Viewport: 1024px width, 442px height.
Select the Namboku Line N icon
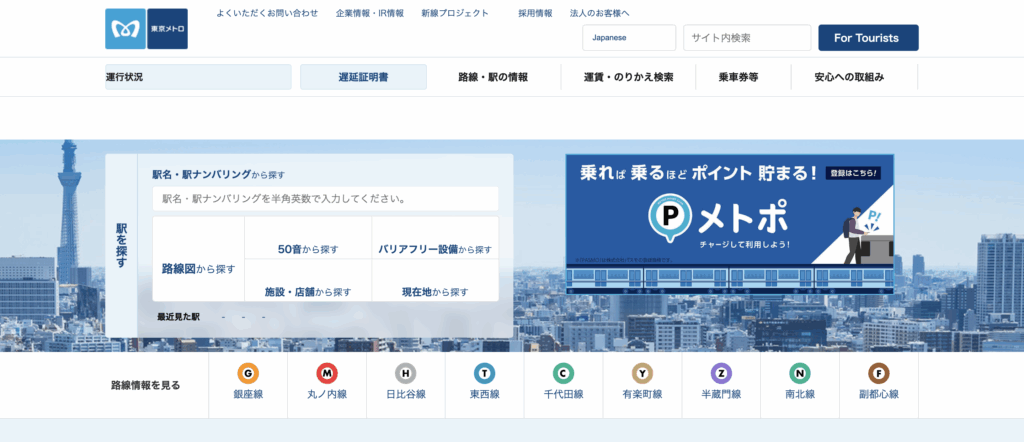(800, 373)
